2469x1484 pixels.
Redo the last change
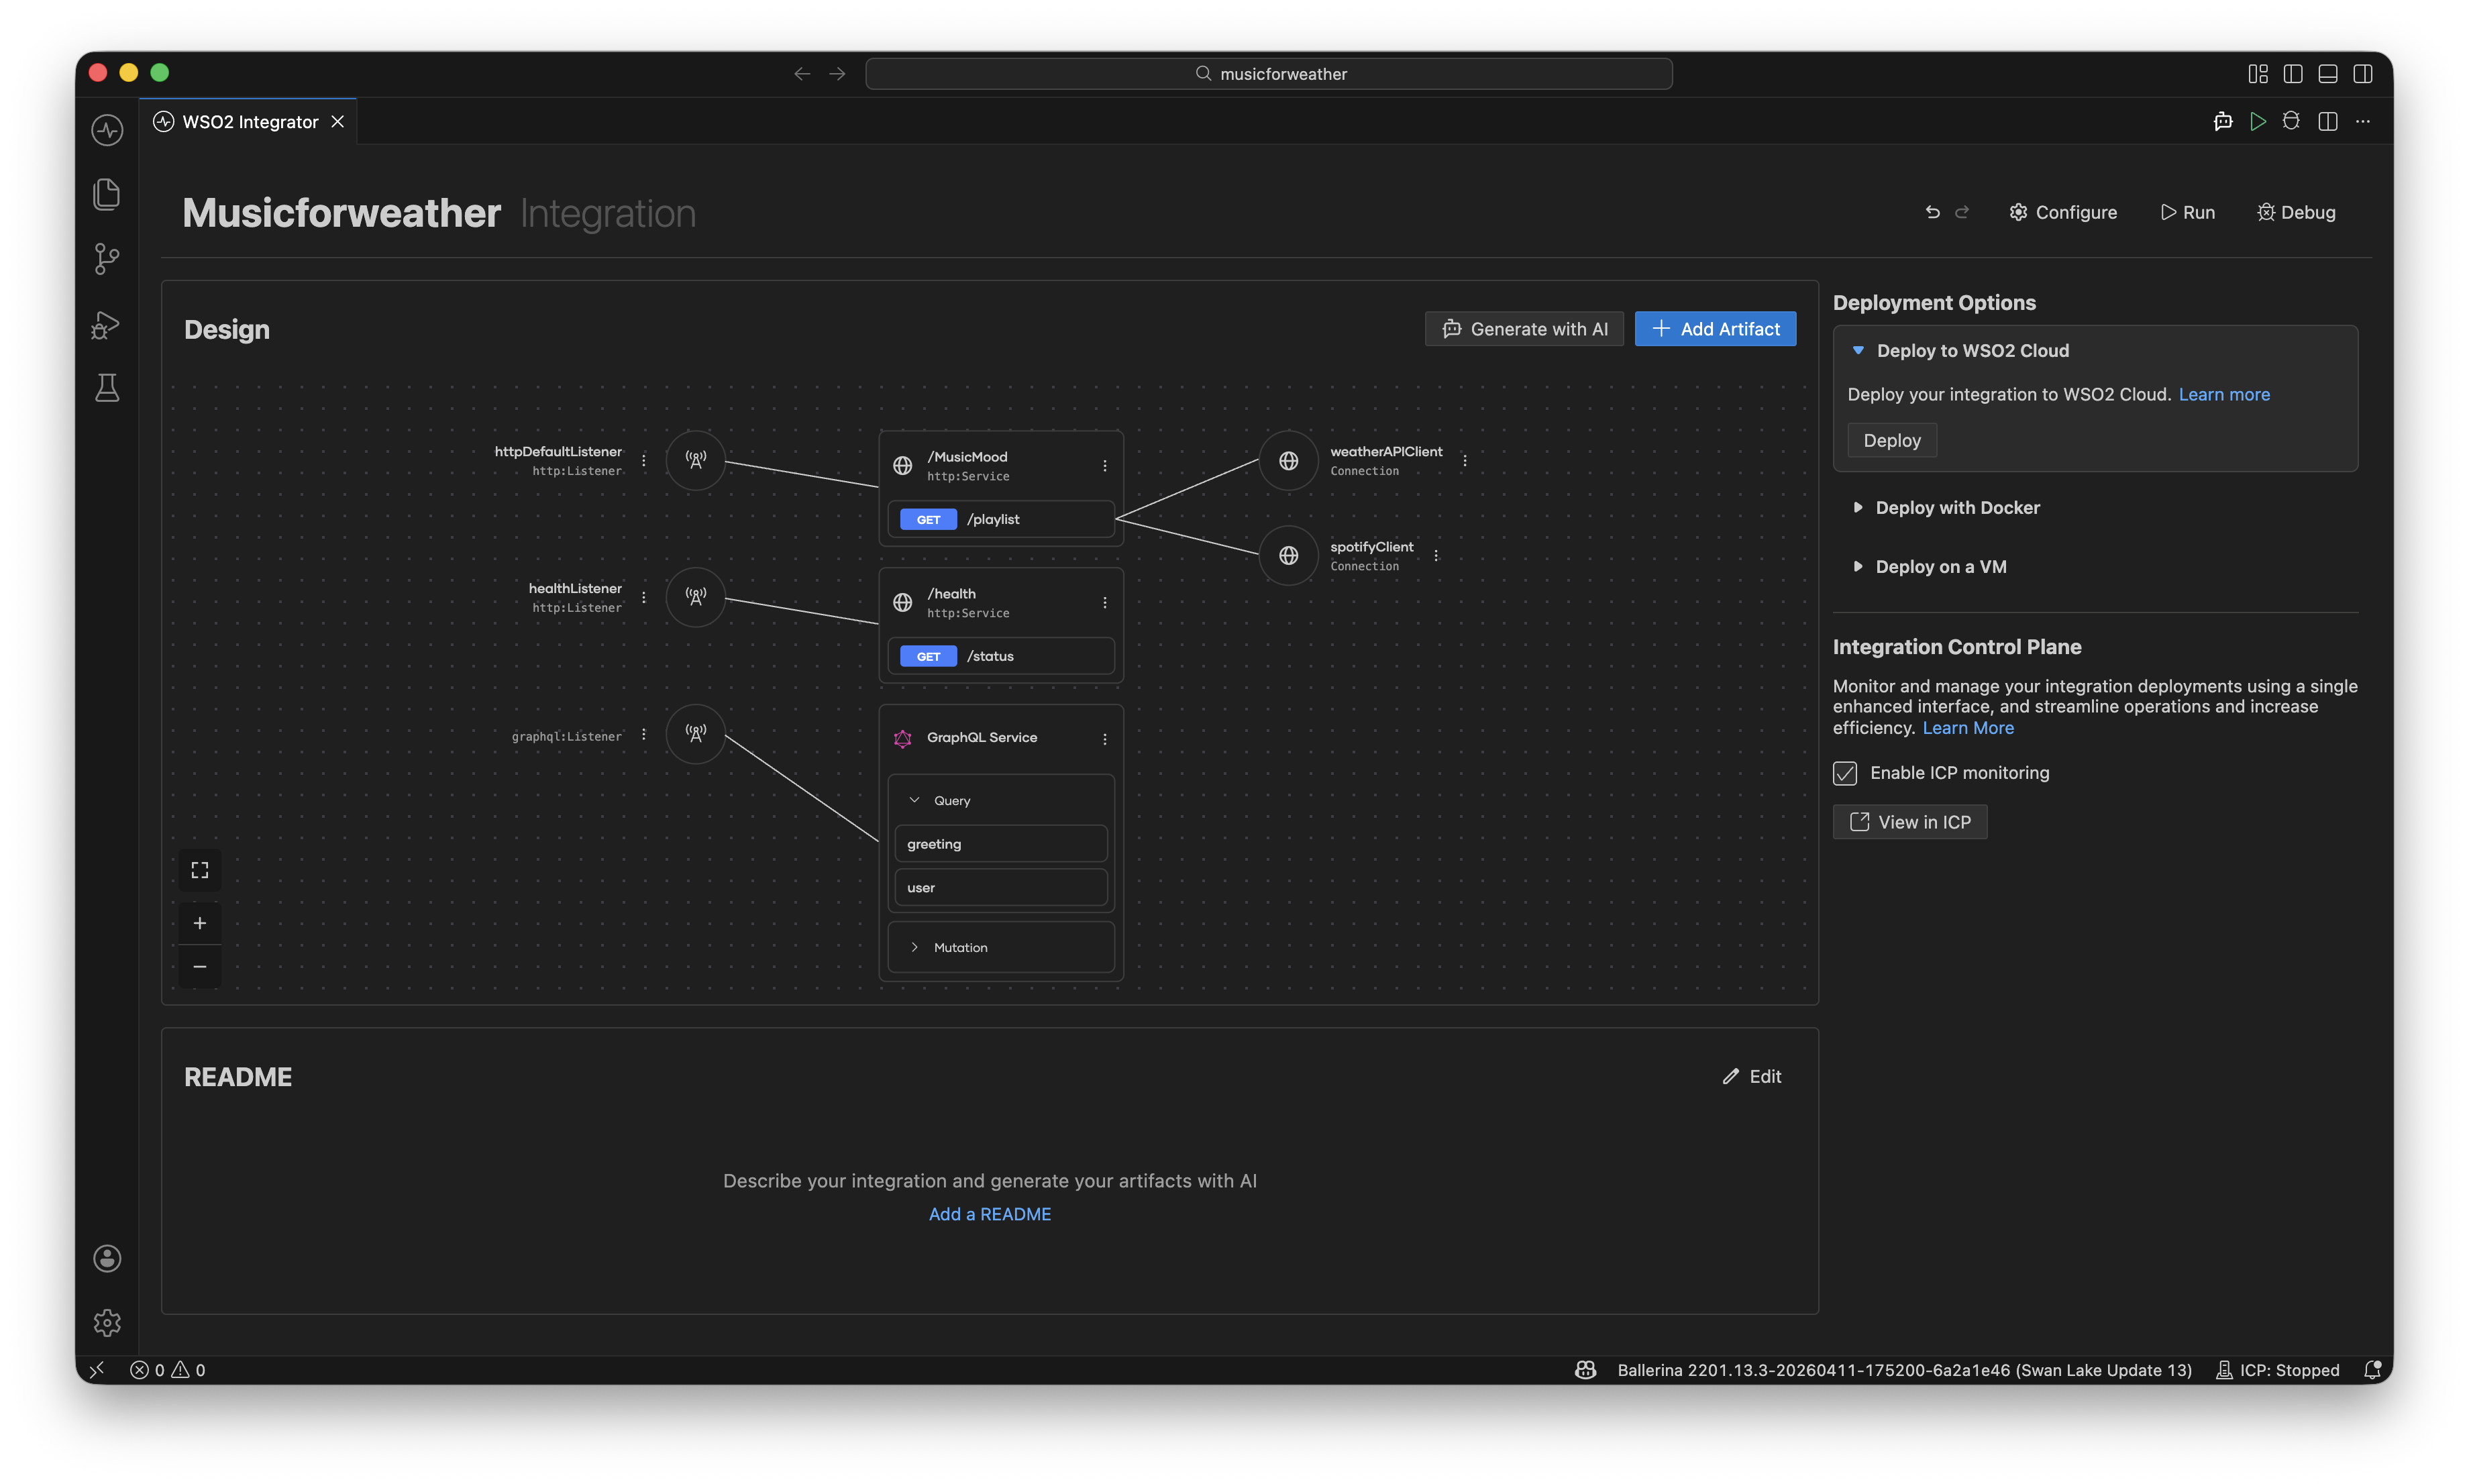click(1961, 212)
